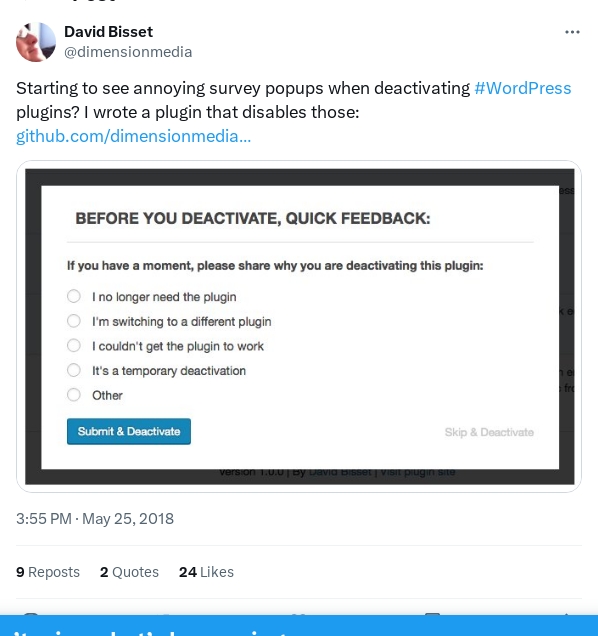The width and height of the screenshot is (598, 636).
Task: Follow the github.com/dimensionmedia link
Action: 133,136
